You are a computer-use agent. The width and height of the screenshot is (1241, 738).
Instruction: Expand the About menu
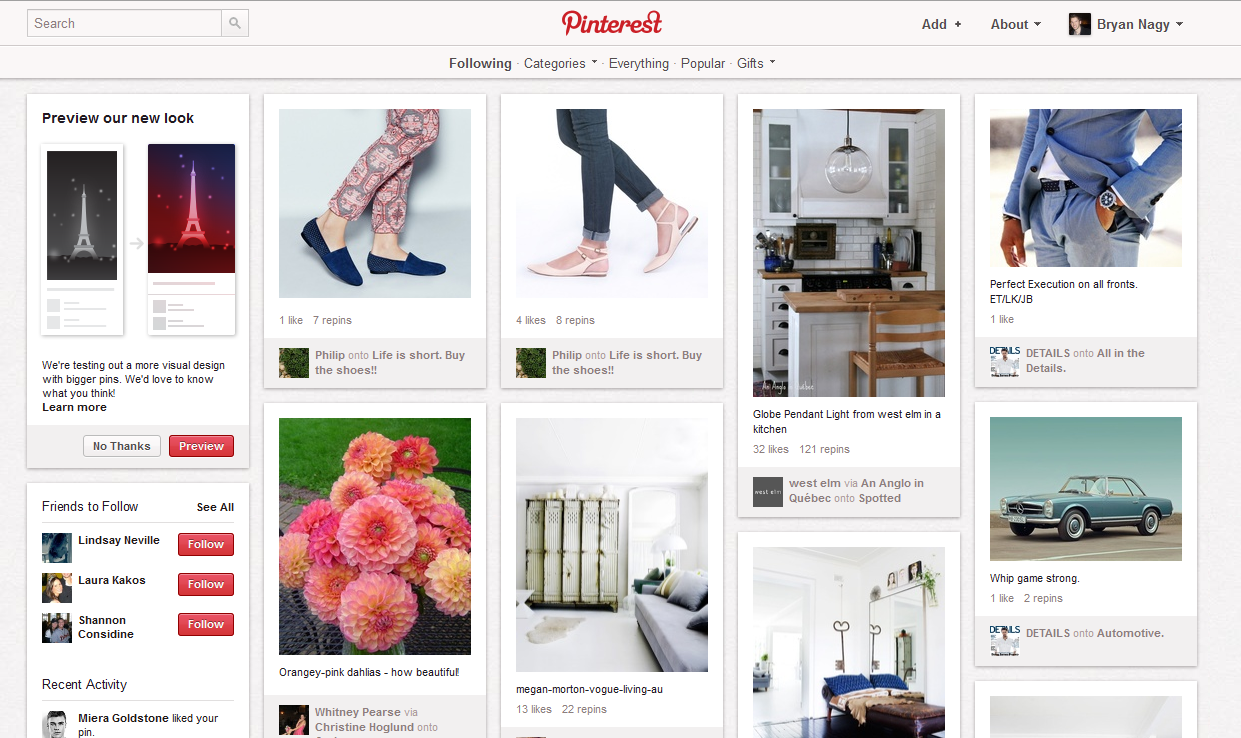click(x=1016, y=24)
